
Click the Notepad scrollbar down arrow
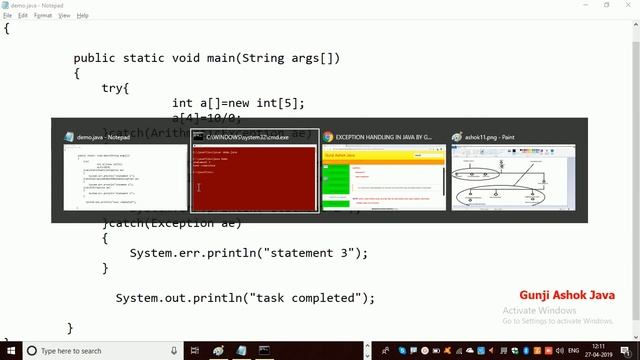tap(636, 337)
